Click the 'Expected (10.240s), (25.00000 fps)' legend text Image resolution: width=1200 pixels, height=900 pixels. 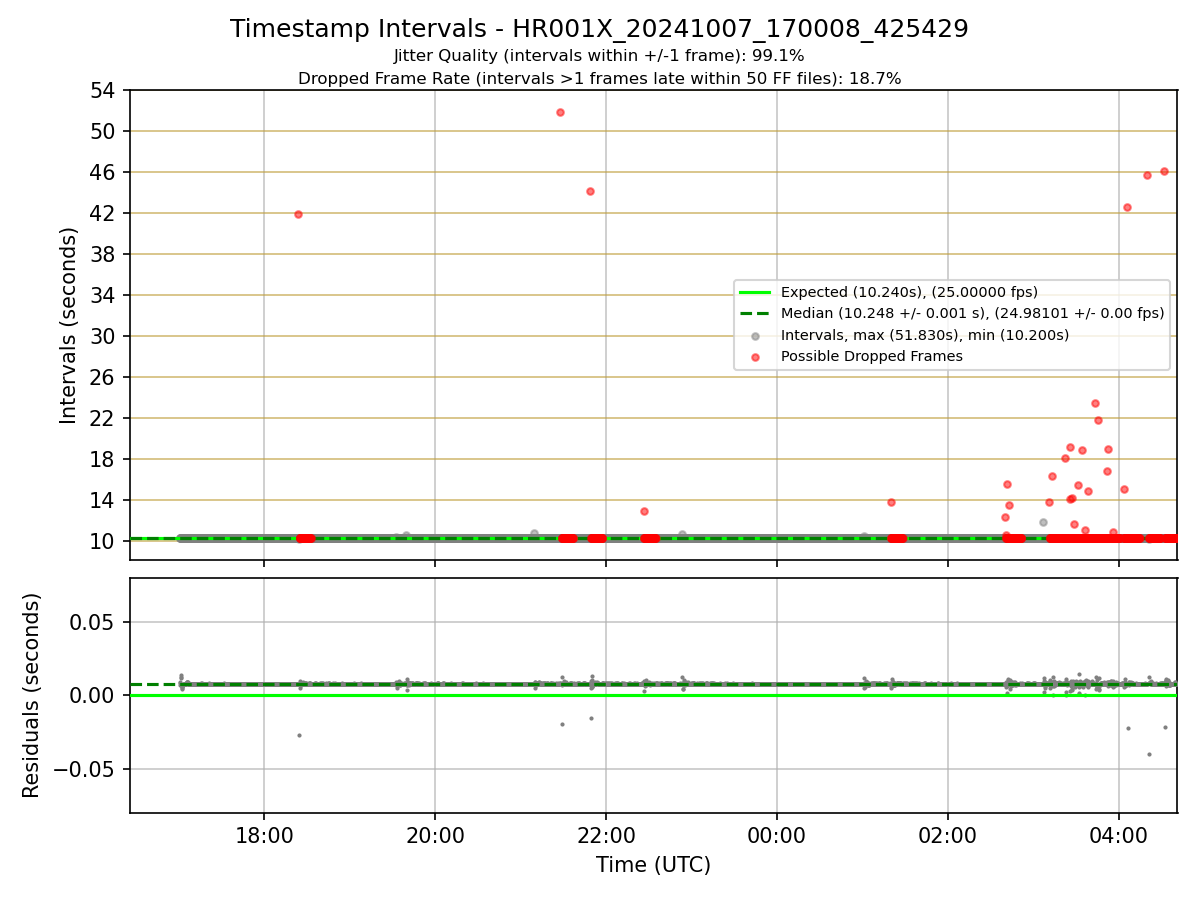point(909,292)
